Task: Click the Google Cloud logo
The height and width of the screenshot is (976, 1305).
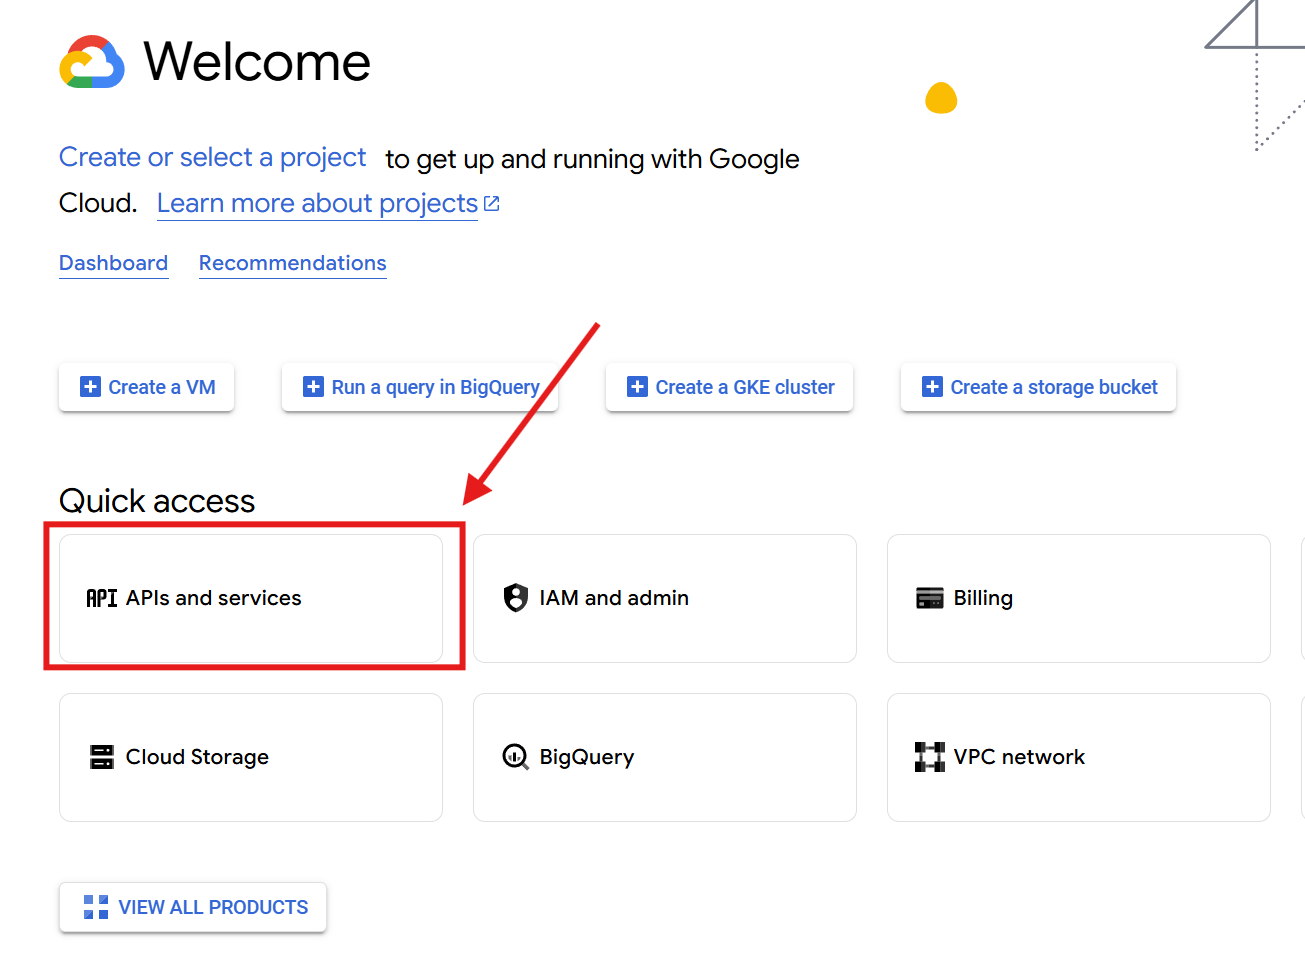Action: pyautogui.click(x=92, y=62)
